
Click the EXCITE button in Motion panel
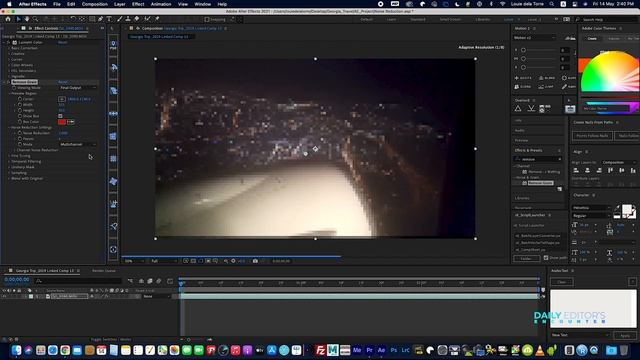[523, 78]
